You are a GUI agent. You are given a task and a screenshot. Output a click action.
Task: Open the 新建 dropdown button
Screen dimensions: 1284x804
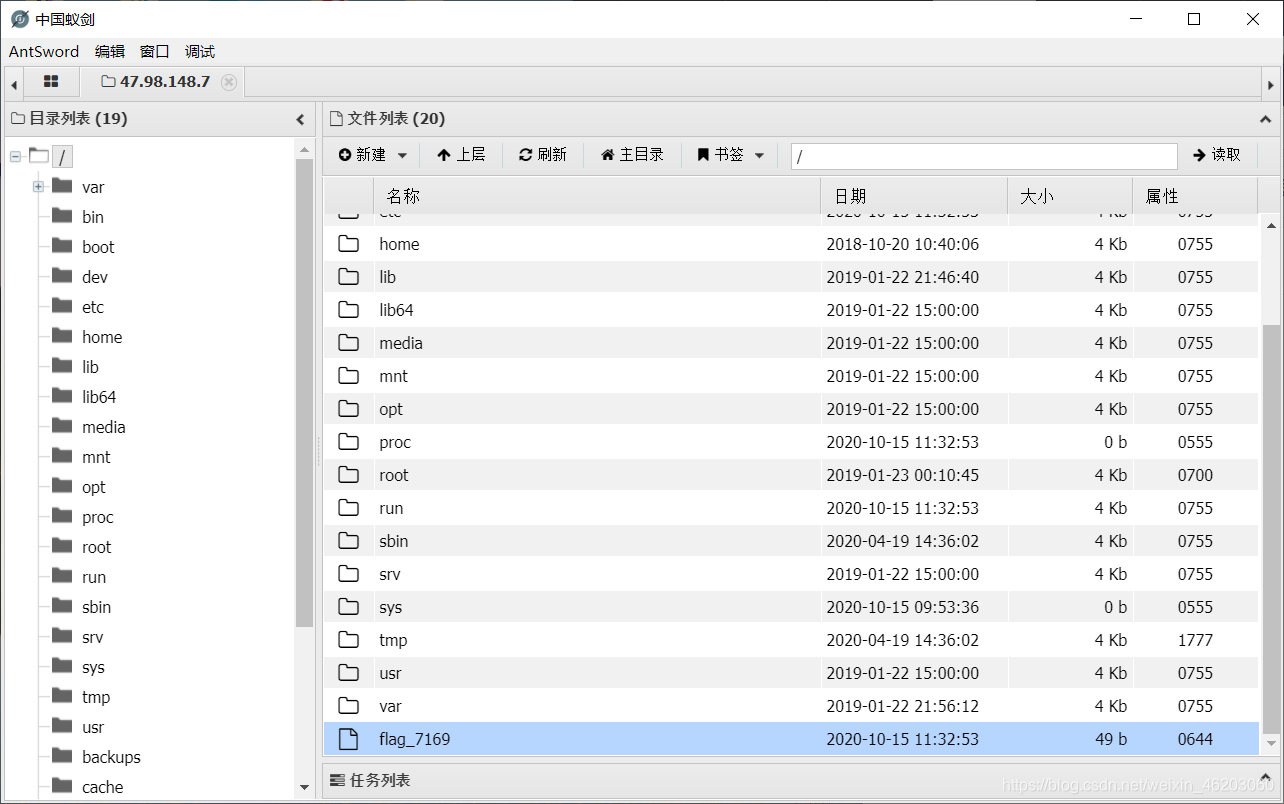click(x=372, y=155)
